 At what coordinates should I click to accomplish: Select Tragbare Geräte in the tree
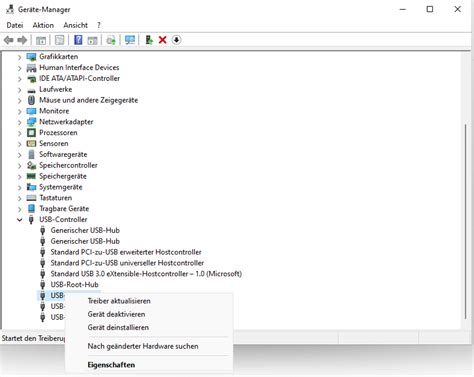[x=64, y=209]
